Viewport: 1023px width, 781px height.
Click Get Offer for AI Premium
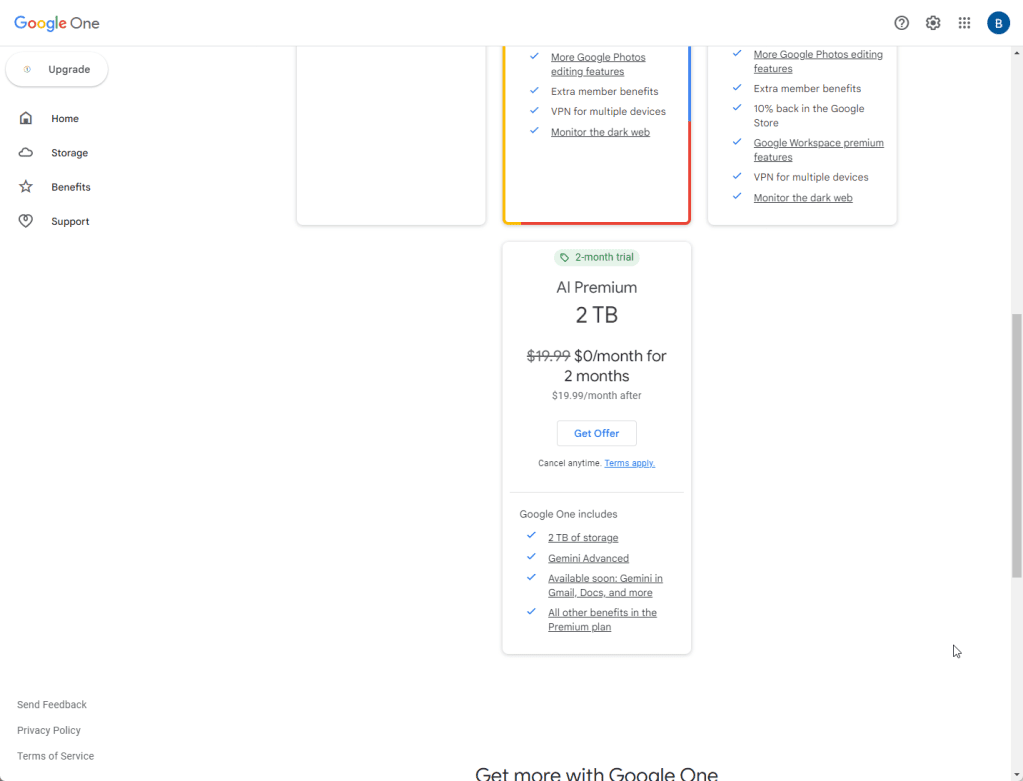pyautogui.click(x=596, y=433)
